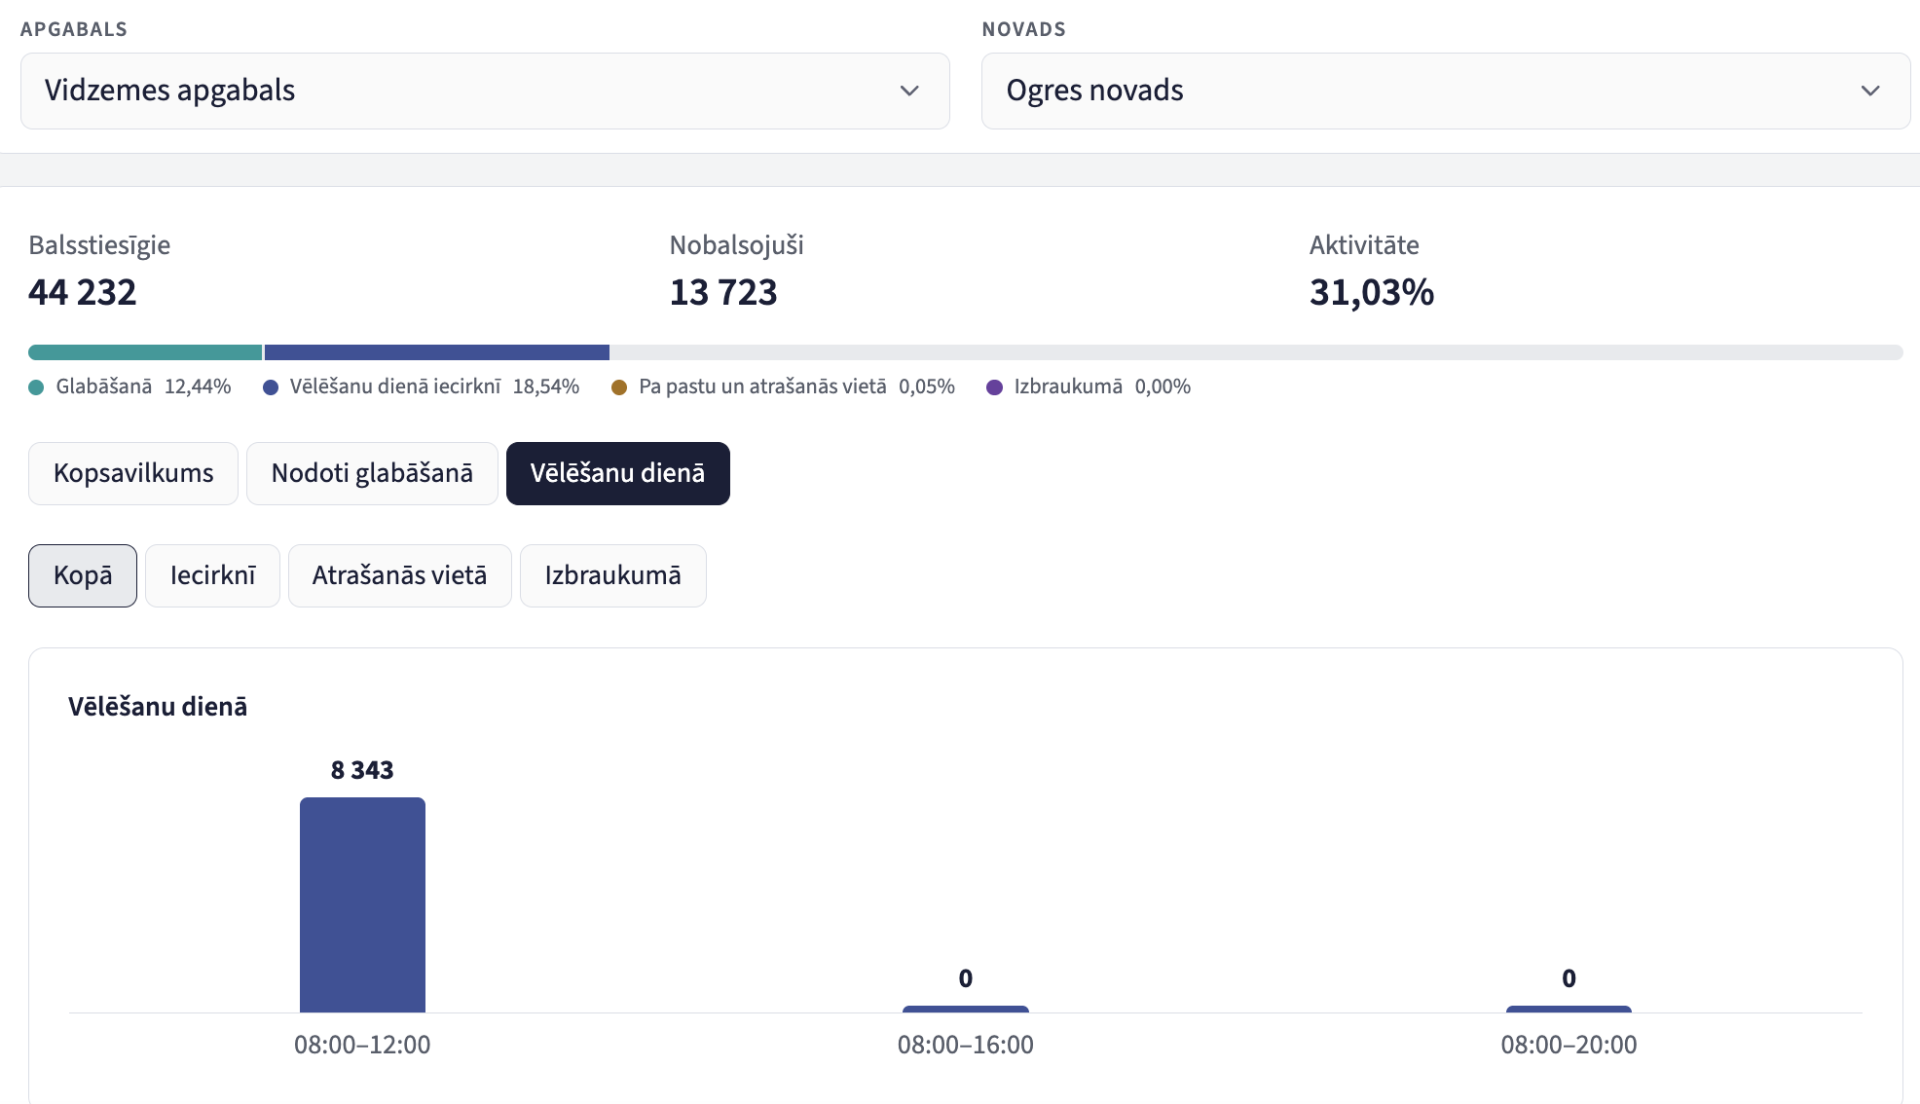This screenshot has width=1920, height=1104.
Task: Click the chevron arrow in Apgabals selector
Action: tap(909, 91)
